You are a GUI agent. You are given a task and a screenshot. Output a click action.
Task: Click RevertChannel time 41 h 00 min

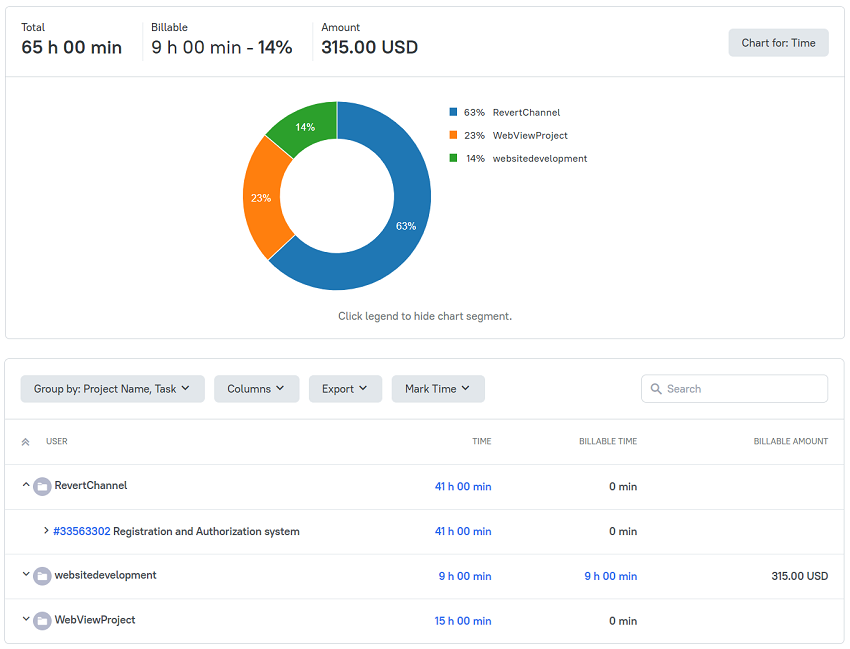(x=463, y=487)
